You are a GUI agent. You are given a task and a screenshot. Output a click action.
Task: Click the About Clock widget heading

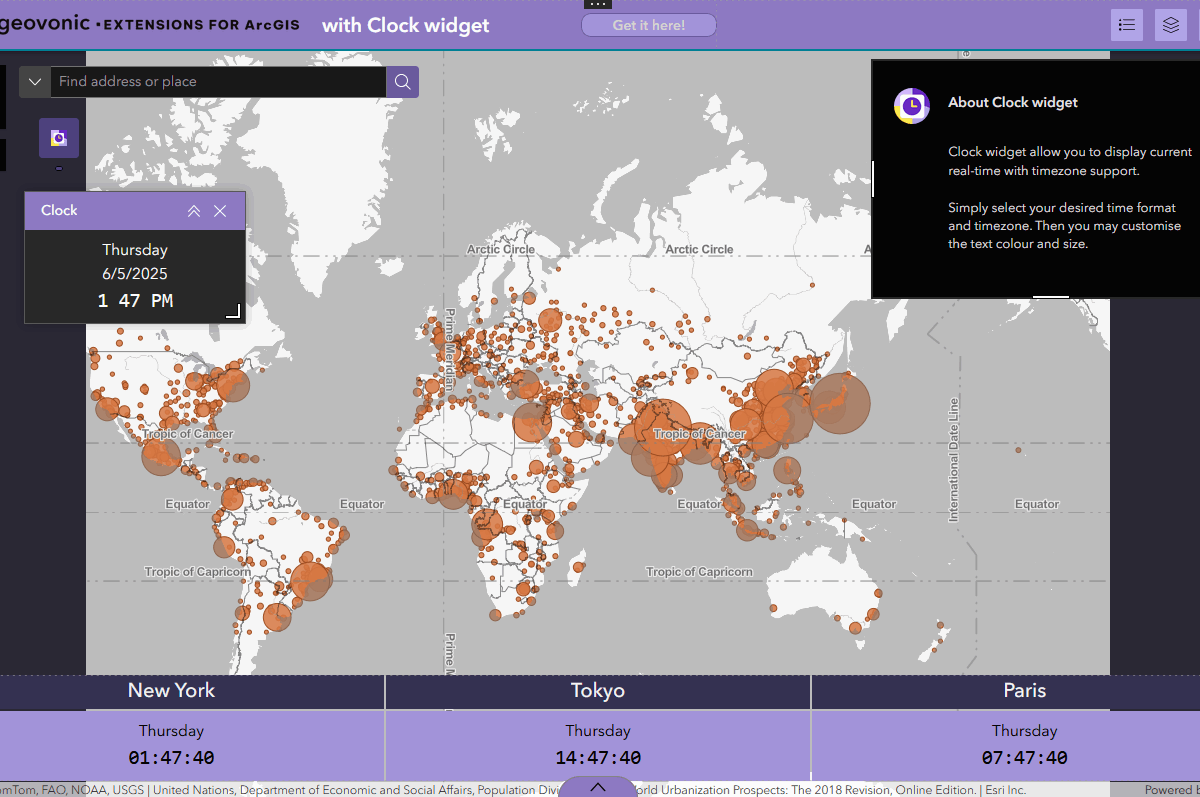click(x=1013, y=102)
